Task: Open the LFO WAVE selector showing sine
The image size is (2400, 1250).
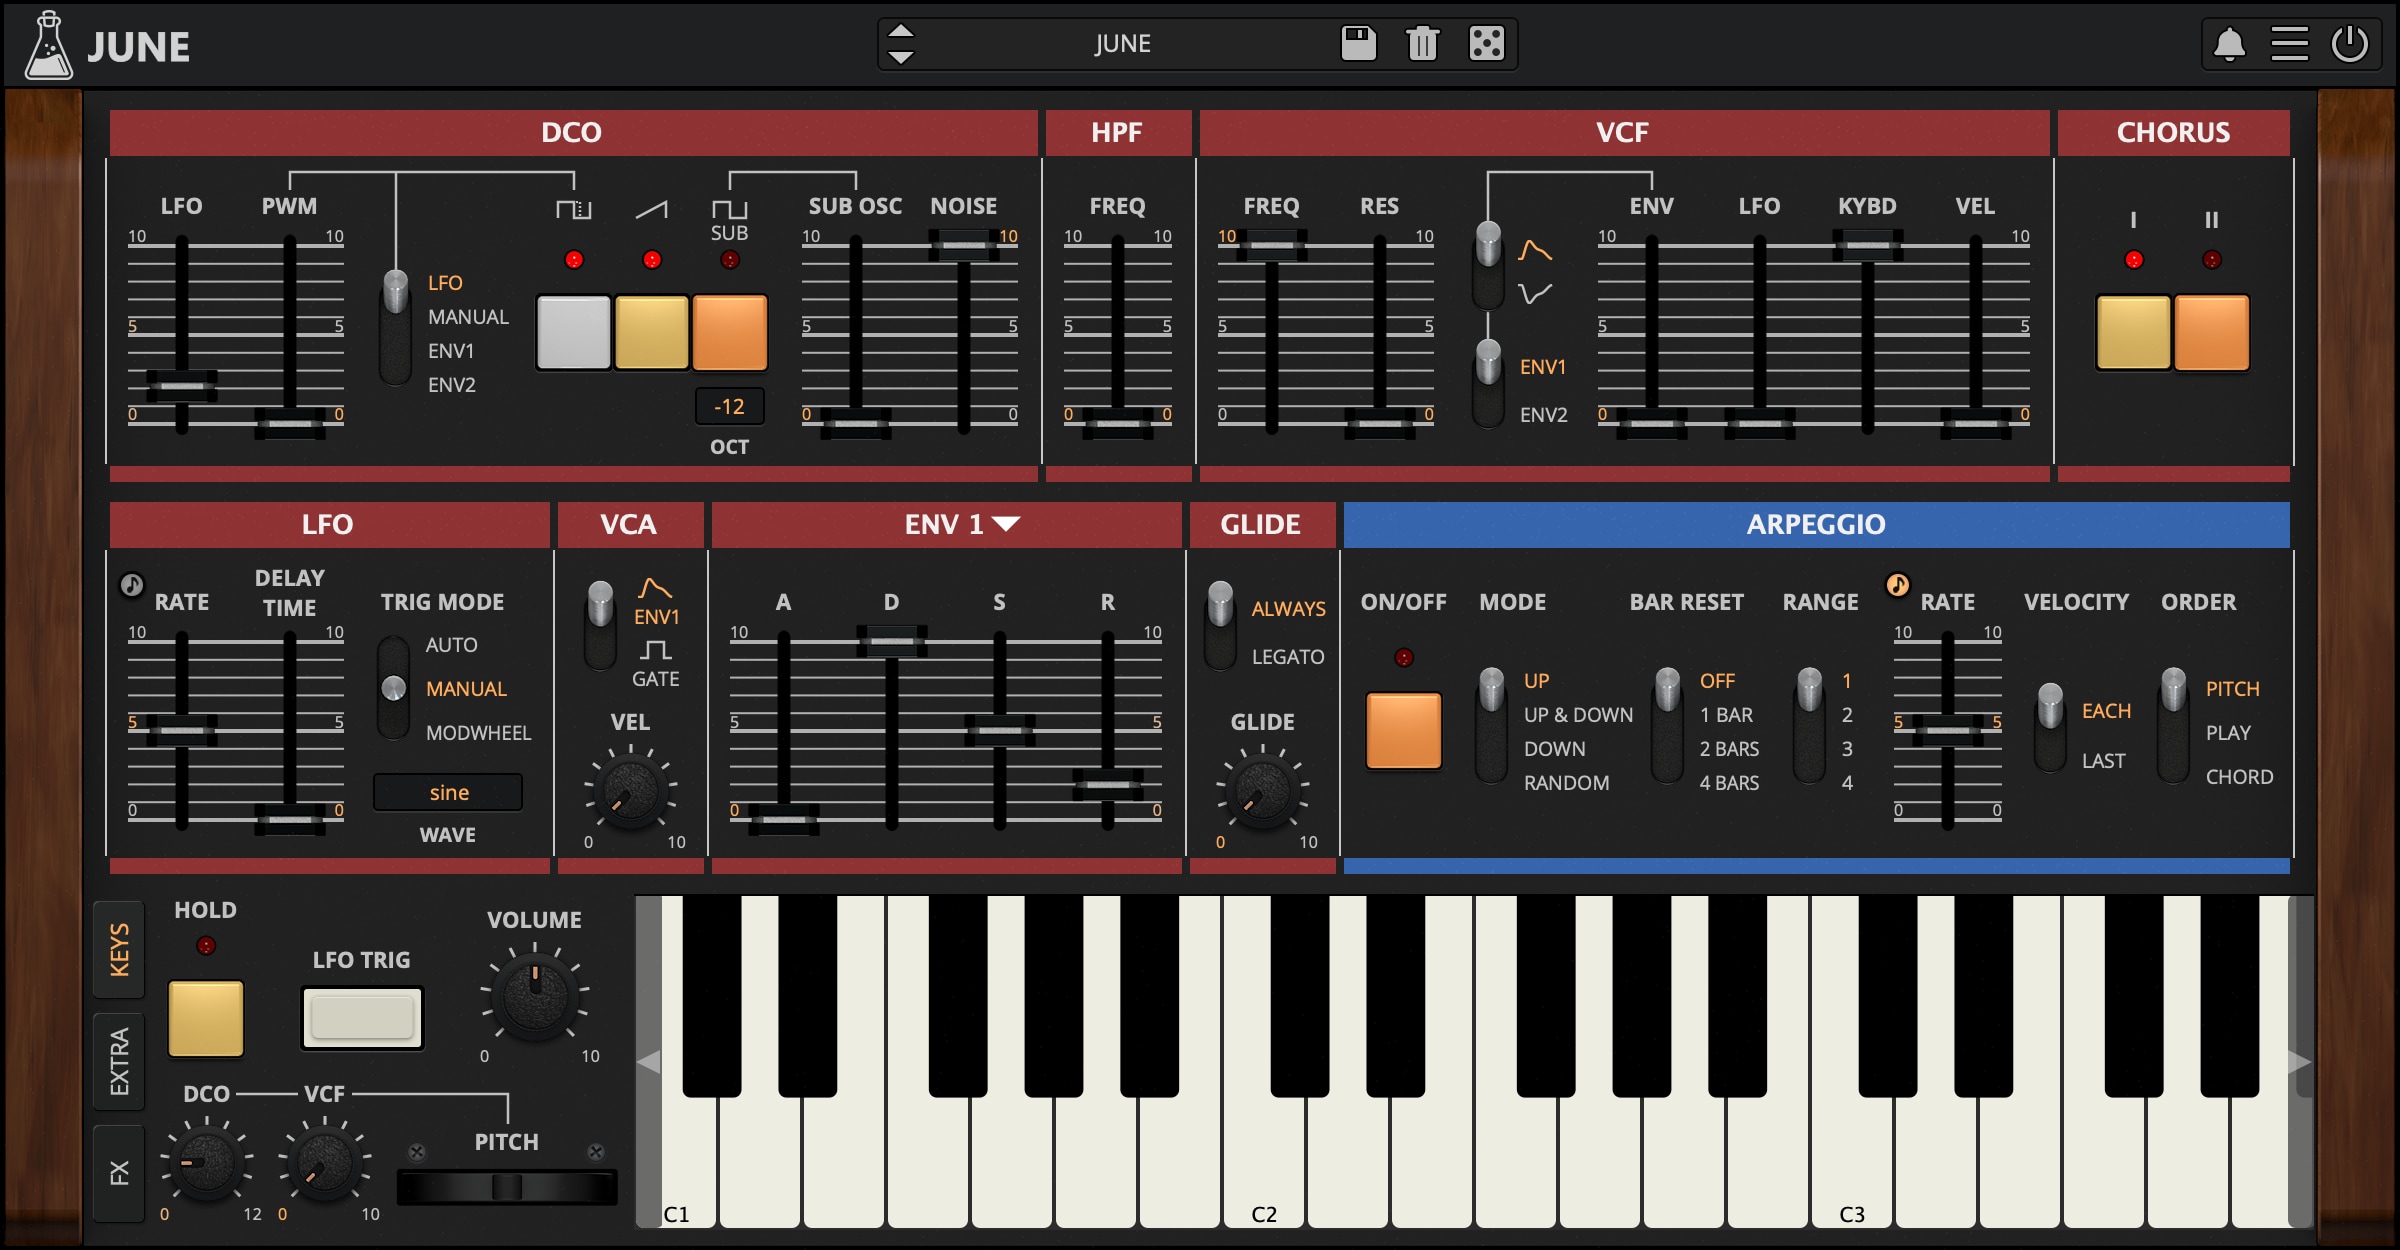Action: [448, 791]
